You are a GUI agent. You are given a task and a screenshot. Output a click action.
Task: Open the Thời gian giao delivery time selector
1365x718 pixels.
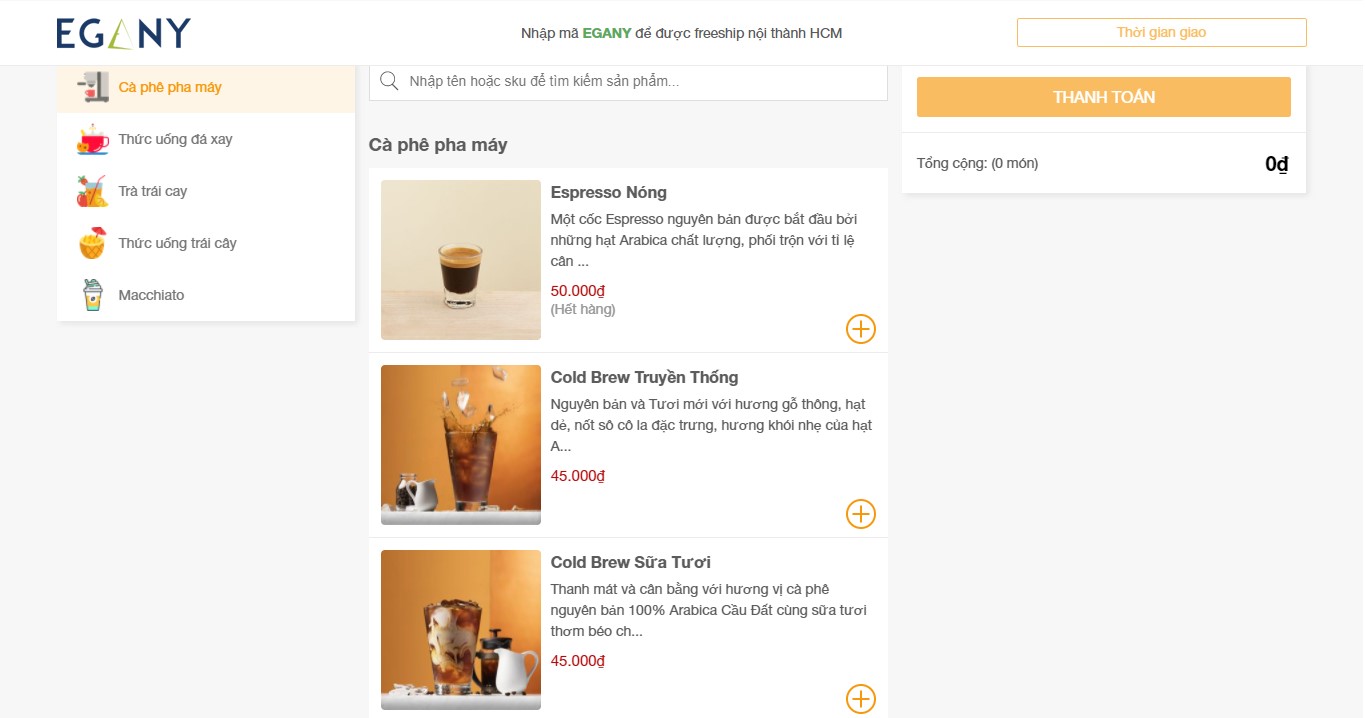1161,33
